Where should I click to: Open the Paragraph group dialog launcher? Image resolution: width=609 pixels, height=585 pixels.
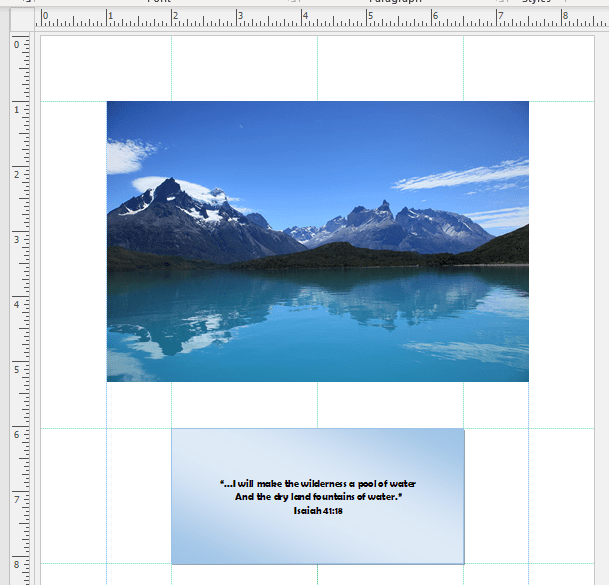[500, 2]
